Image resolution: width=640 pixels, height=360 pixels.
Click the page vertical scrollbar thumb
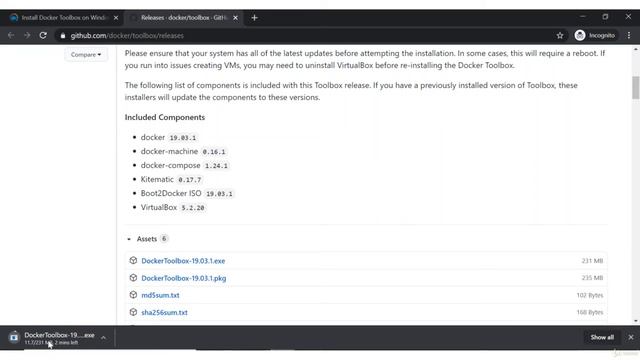click(636, 87)
